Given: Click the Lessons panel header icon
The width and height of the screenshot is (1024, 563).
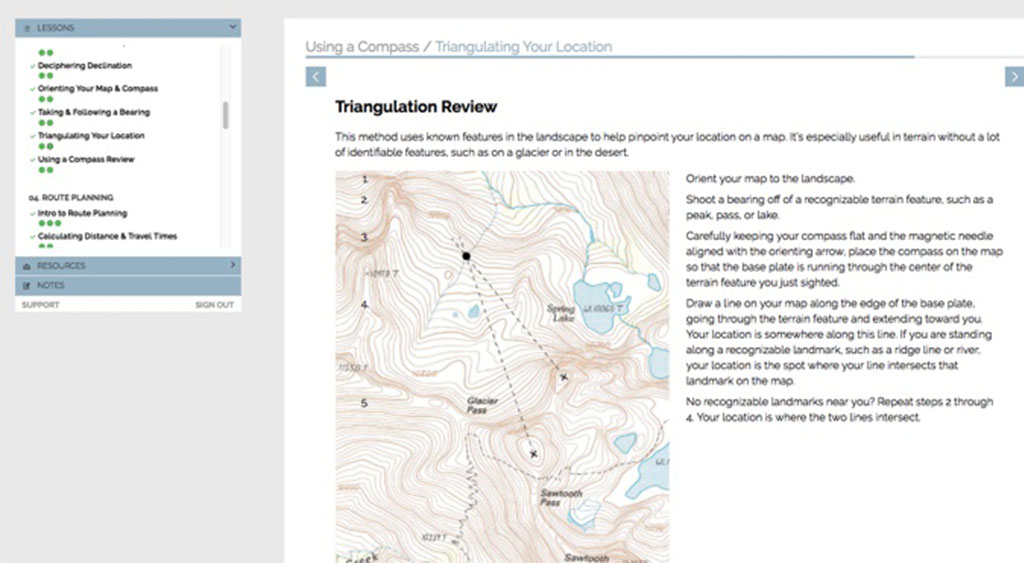Looking at the screenshot, I should click(x=26, y=28).
